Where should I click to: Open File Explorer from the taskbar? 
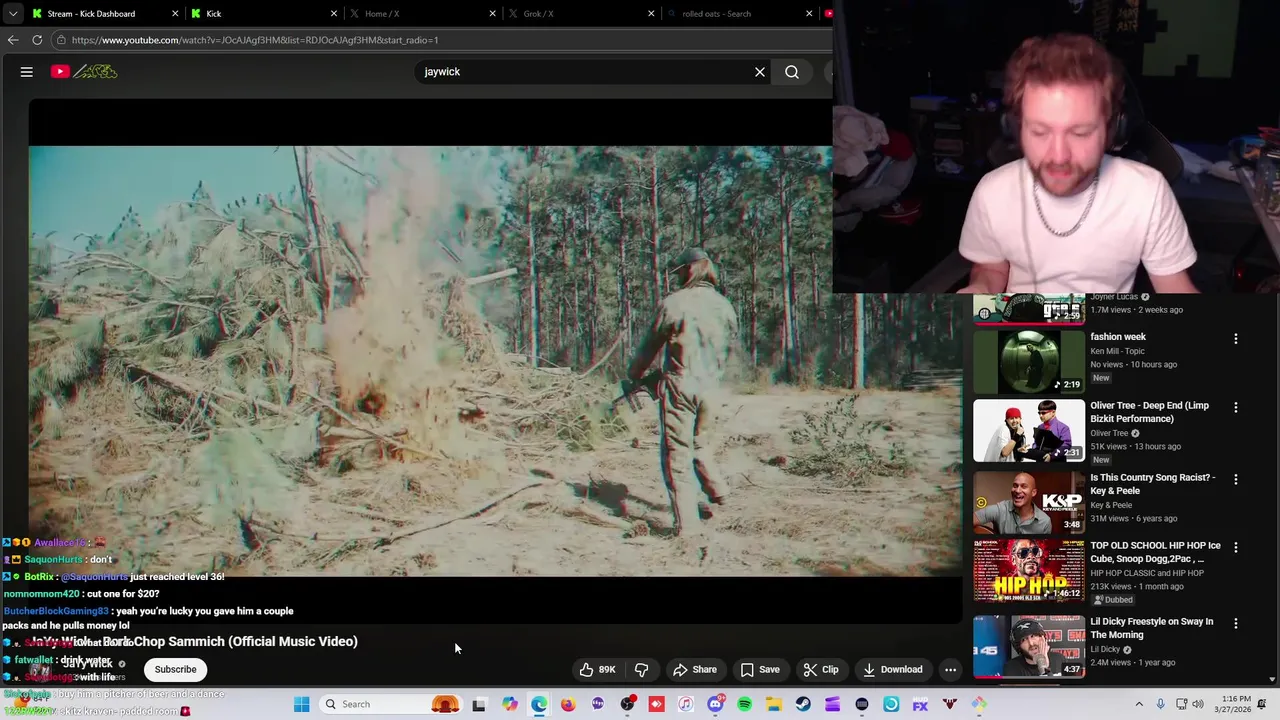click(x=774, y=704)
